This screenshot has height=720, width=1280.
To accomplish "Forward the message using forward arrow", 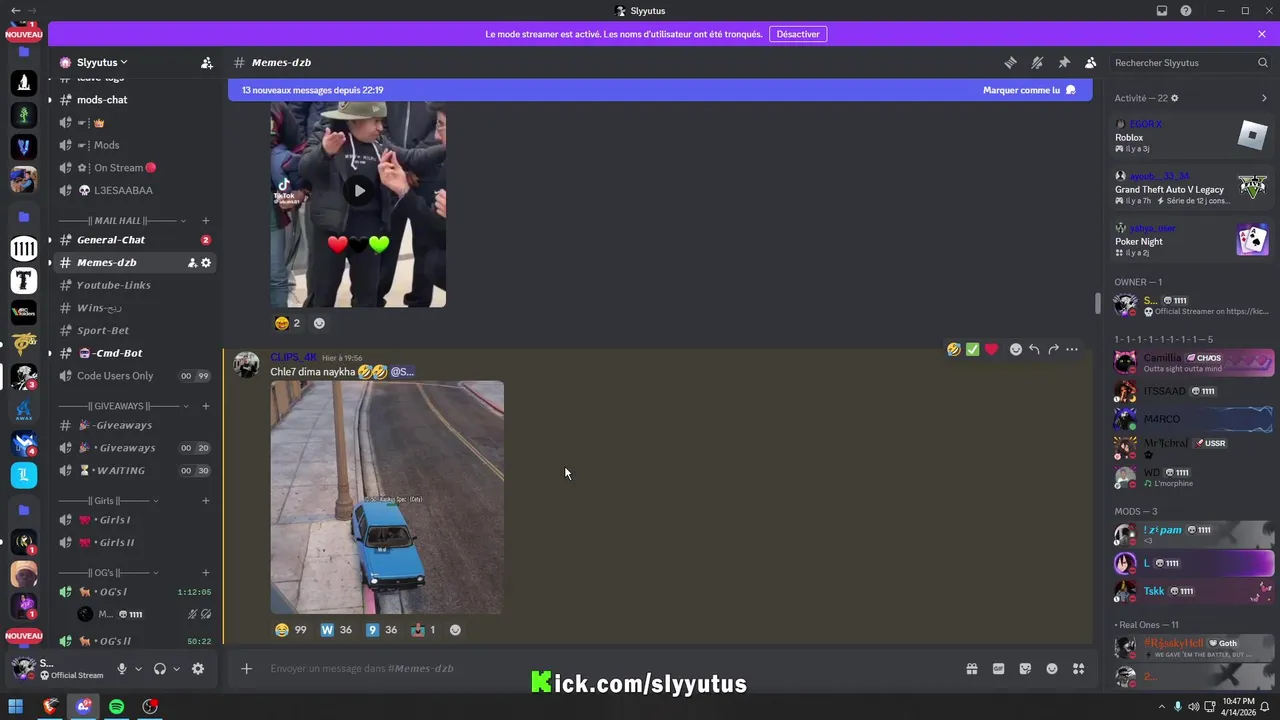I will tap(1053, 349).
